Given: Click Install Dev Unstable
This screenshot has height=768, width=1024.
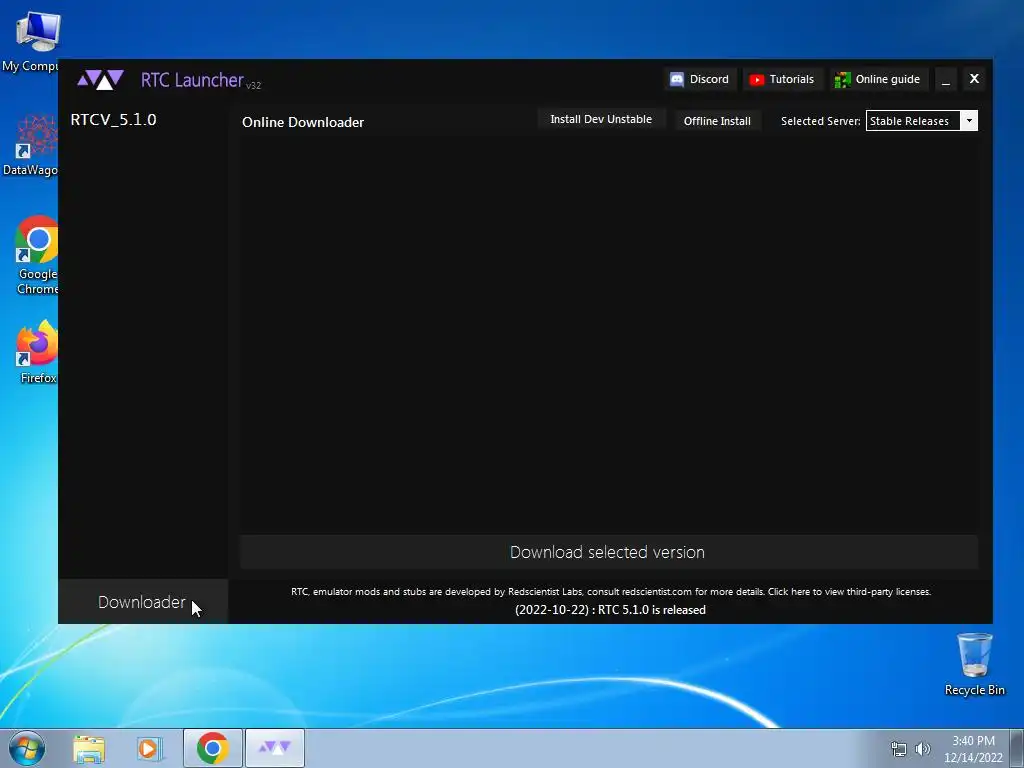Looking at the screenshot, I should 601,119.
